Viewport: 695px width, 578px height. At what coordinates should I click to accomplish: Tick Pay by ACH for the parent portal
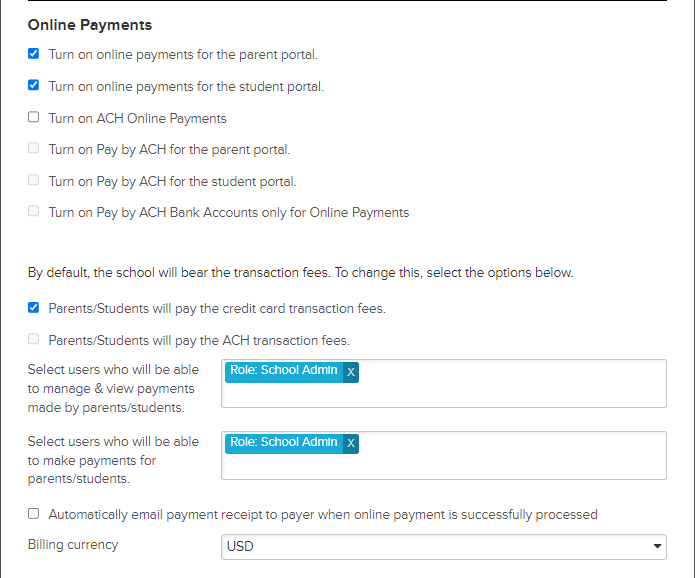(33, 148)
